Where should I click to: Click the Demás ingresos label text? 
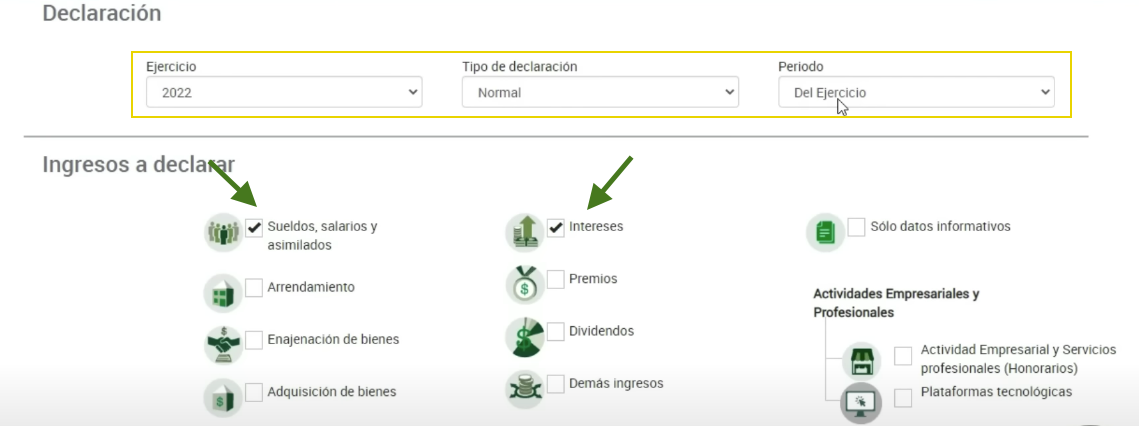617,383
